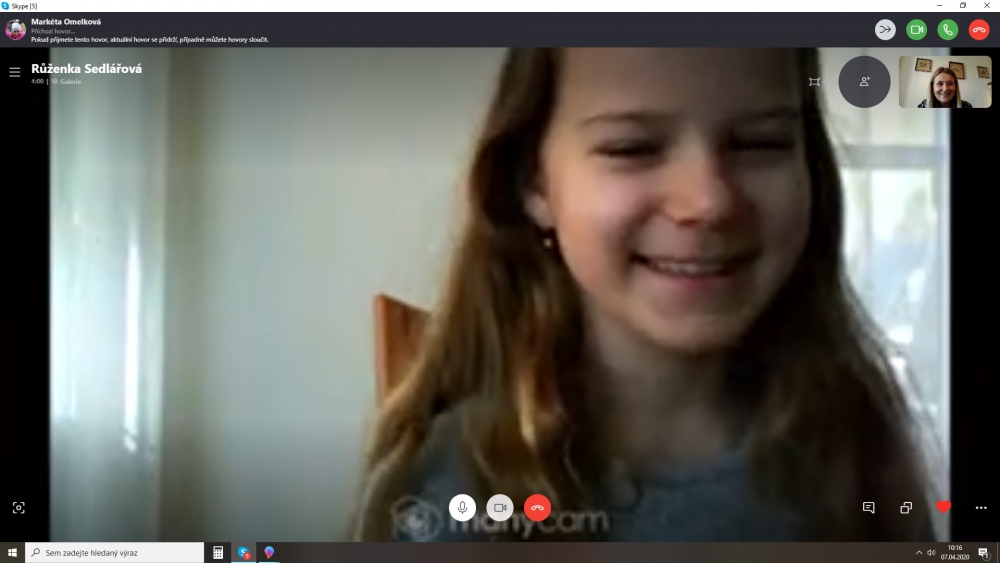Add a person to the call

(864, 82)
